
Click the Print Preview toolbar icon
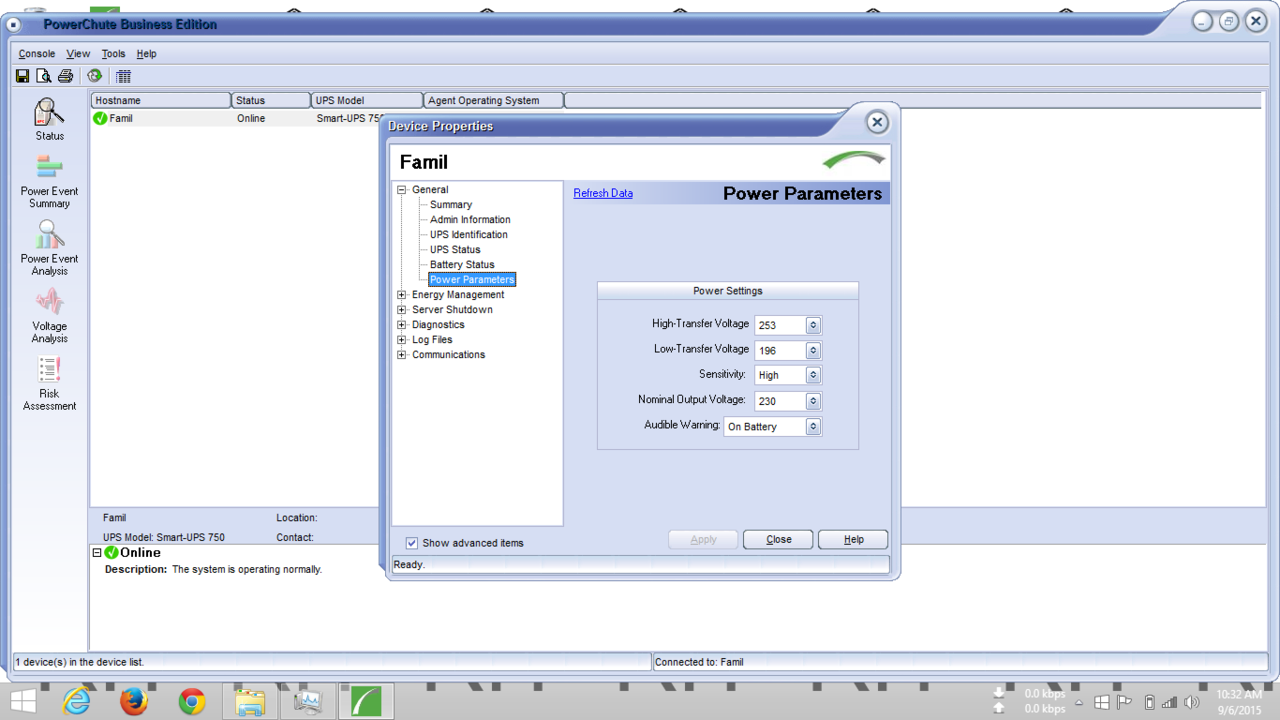click(x=44, y=76)
